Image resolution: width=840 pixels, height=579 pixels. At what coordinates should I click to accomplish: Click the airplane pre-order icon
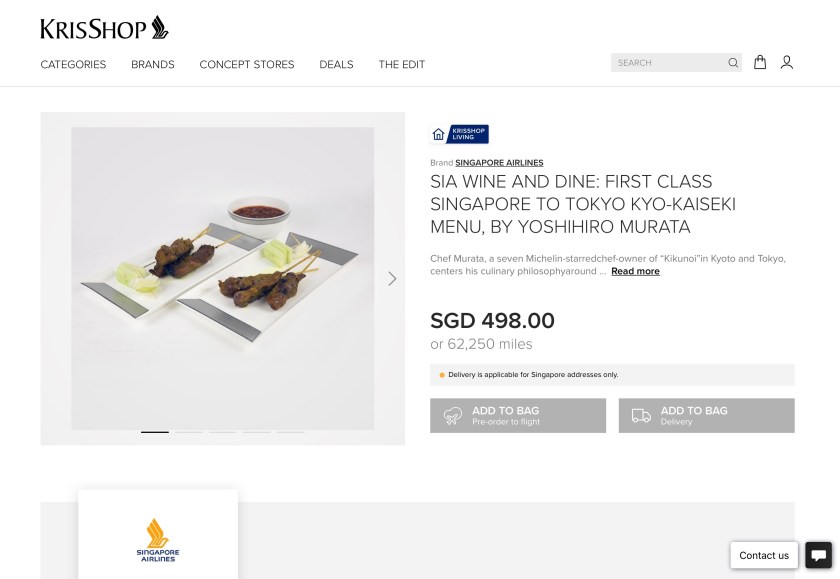[x=453, y=416]
